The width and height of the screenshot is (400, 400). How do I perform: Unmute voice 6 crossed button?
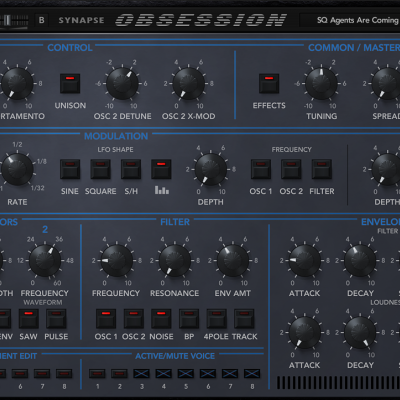click(x=208, y=373)
